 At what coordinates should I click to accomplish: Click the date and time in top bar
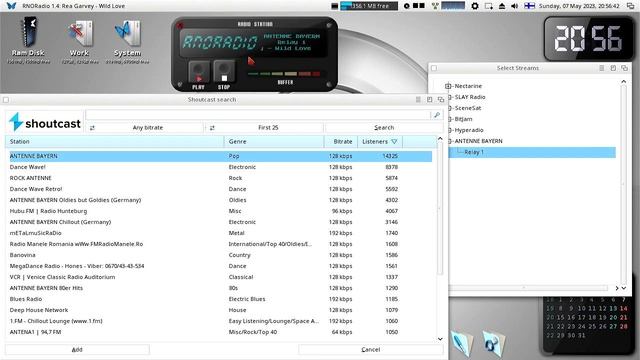(x=579, y=6)
